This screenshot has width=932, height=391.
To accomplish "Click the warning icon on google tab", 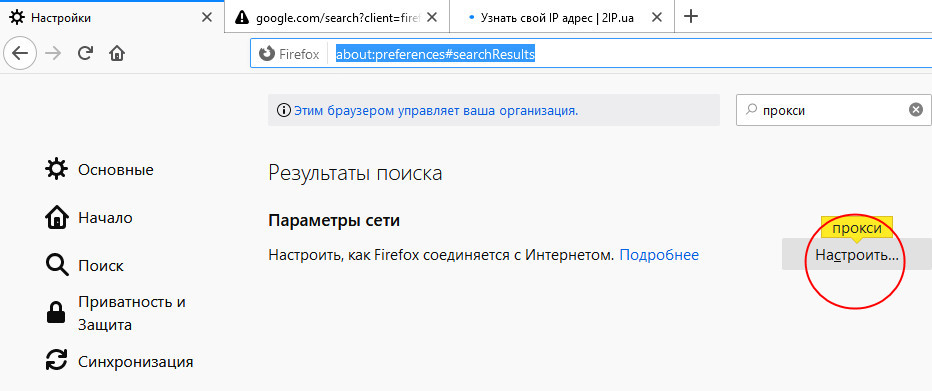I will [241, 18].
